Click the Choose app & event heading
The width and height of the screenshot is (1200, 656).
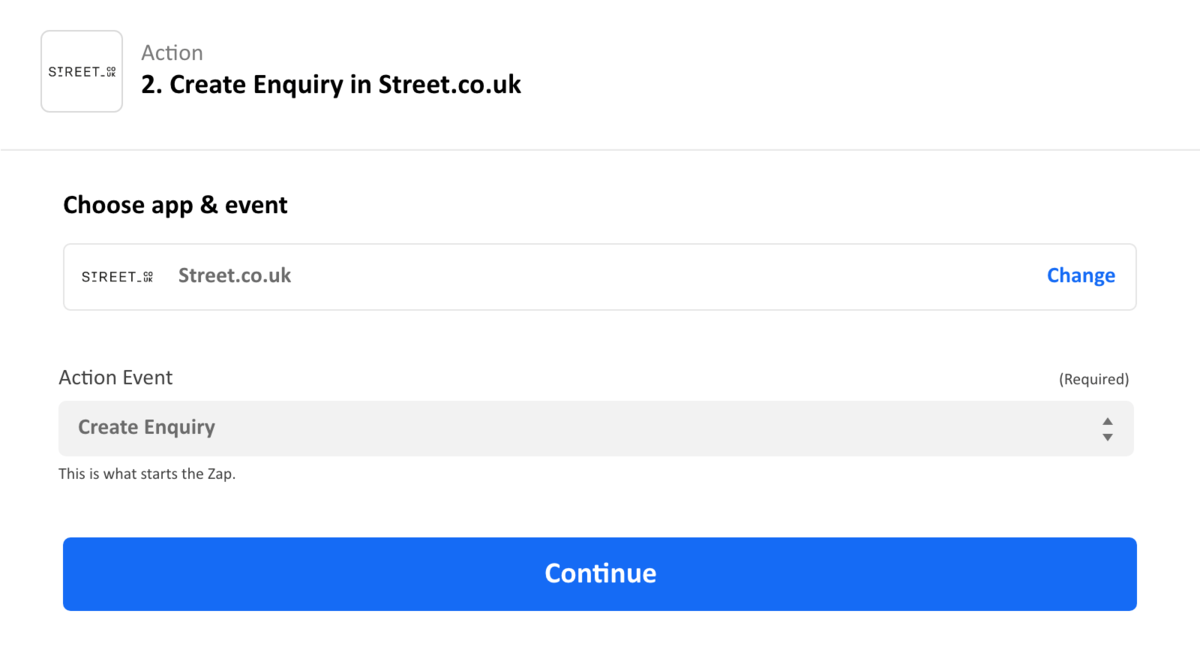(175, 204)
